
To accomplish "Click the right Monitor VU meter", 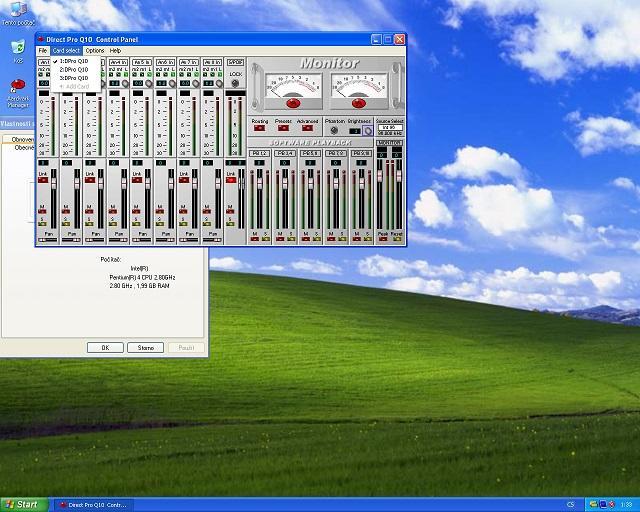I will pos(359,86).
